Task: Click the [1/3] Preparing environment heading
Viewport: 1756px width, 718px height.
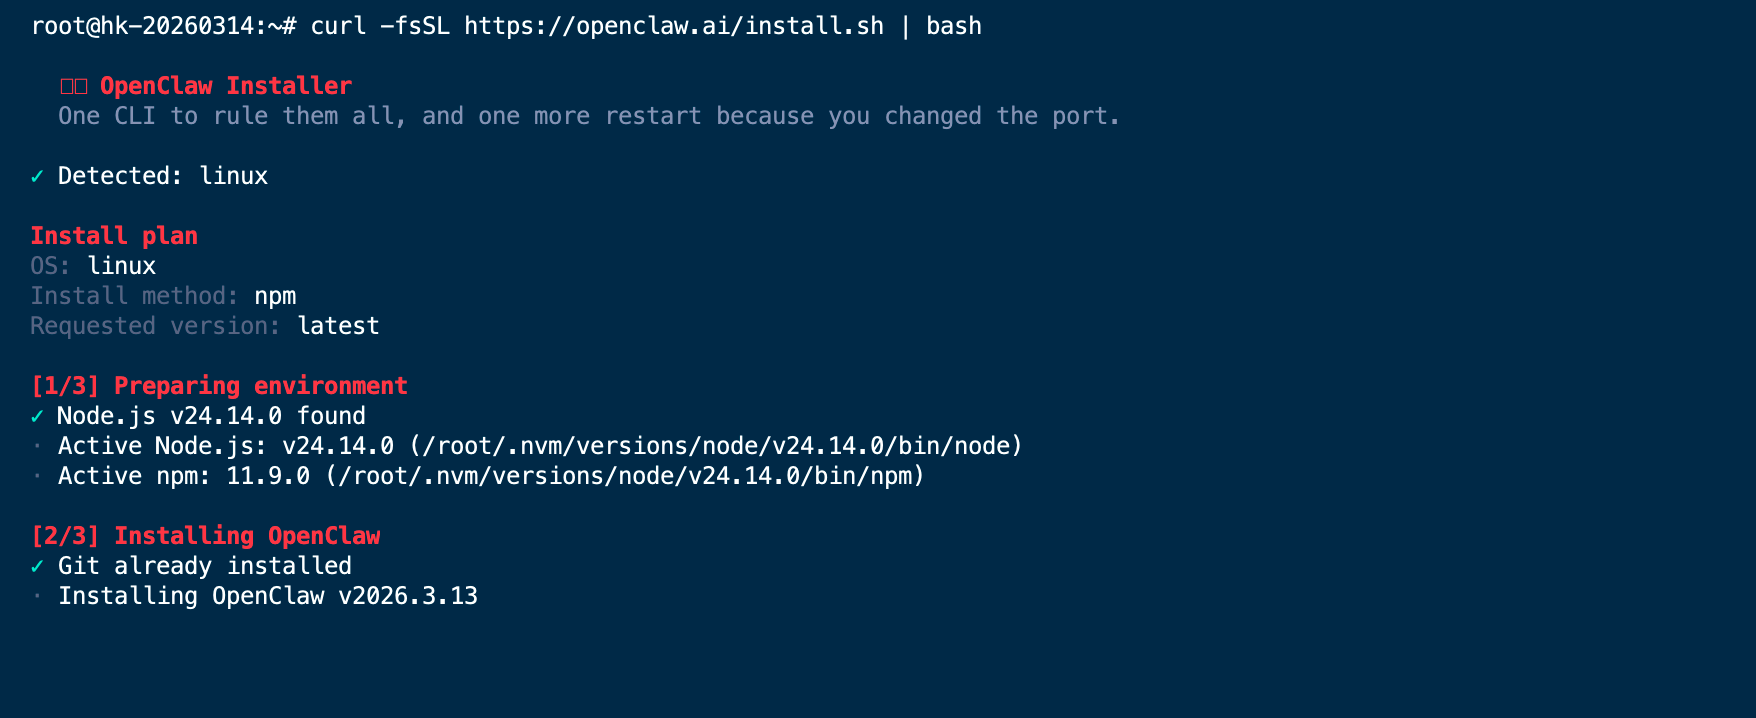Action: pyautogui.click(x=219, y=386)
